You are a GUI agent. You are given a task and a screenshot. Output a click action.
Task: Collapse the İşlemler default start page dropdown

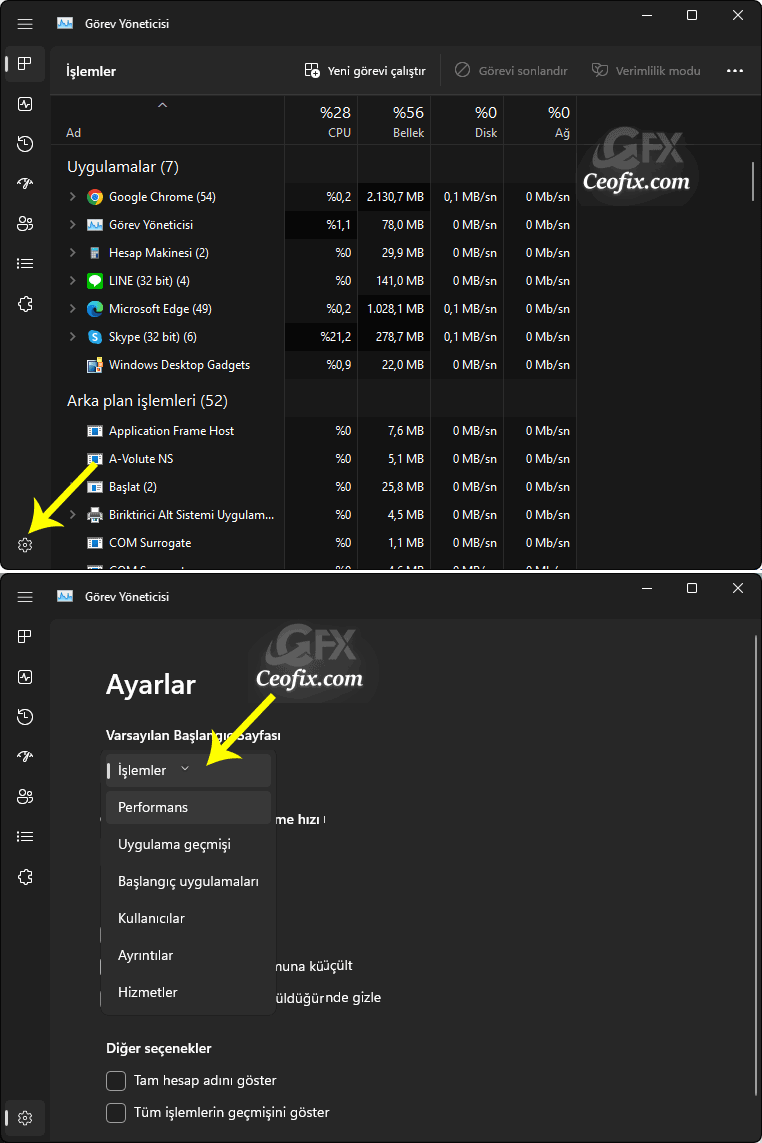188,771
